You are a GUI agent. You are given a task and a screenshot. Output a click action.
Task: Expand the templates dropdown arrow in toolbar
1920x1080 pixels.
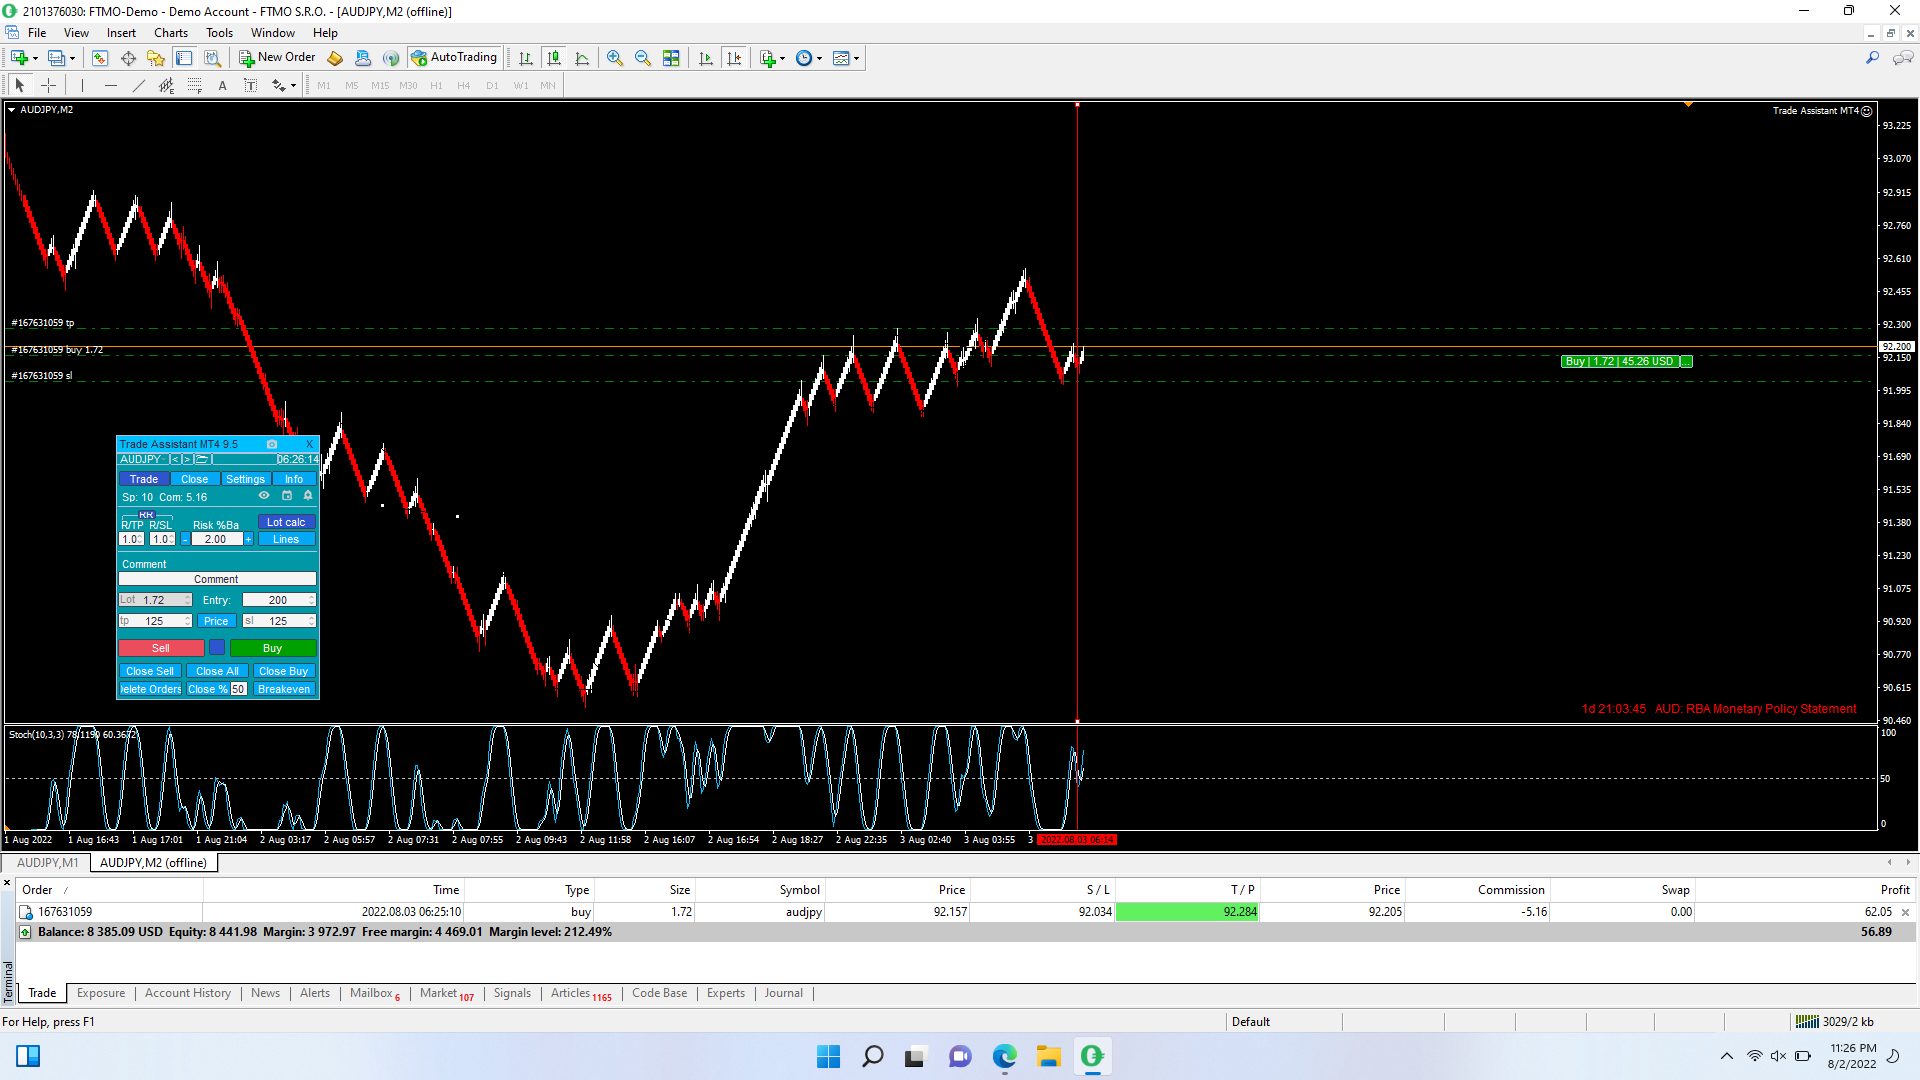(857, 58)
